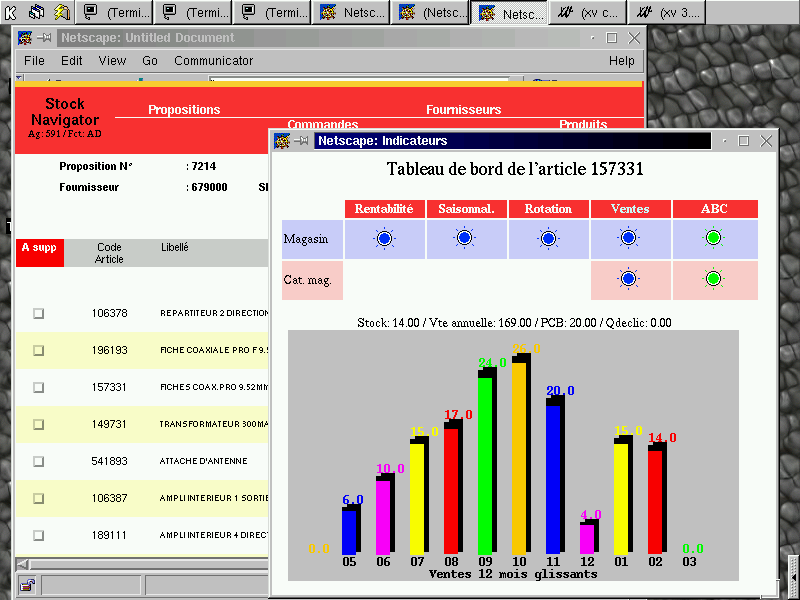Tick the checkbox for article 157331
This screenshot has height=600, width=800.
(39, 387)
